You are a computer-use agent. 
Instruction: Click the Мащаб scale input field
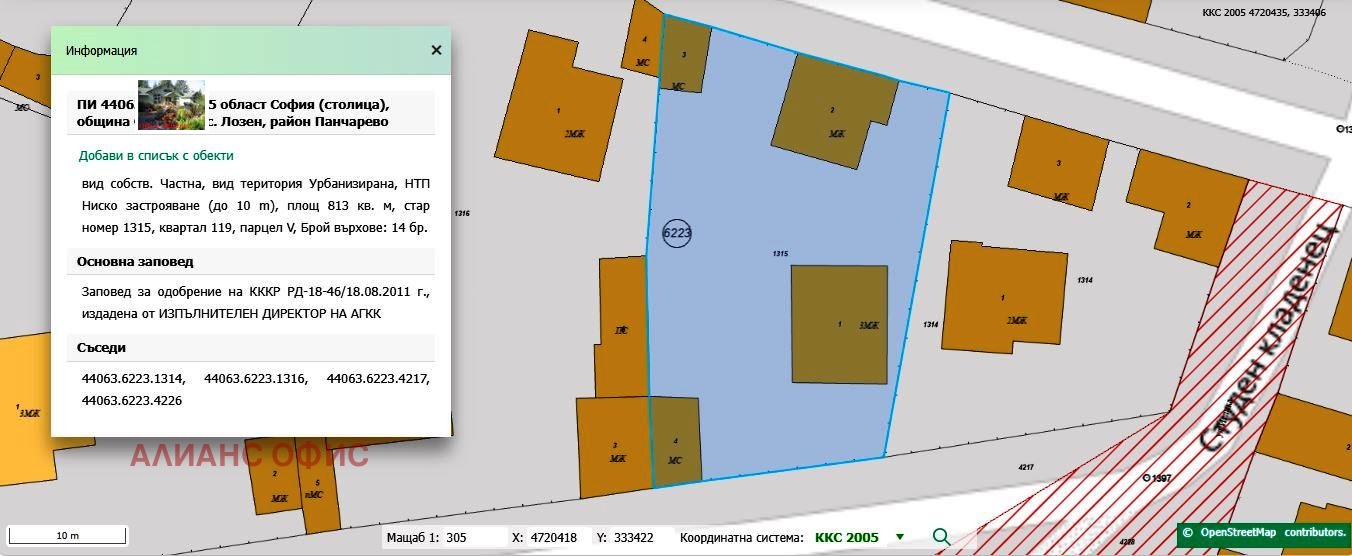(x=475, y=538)
